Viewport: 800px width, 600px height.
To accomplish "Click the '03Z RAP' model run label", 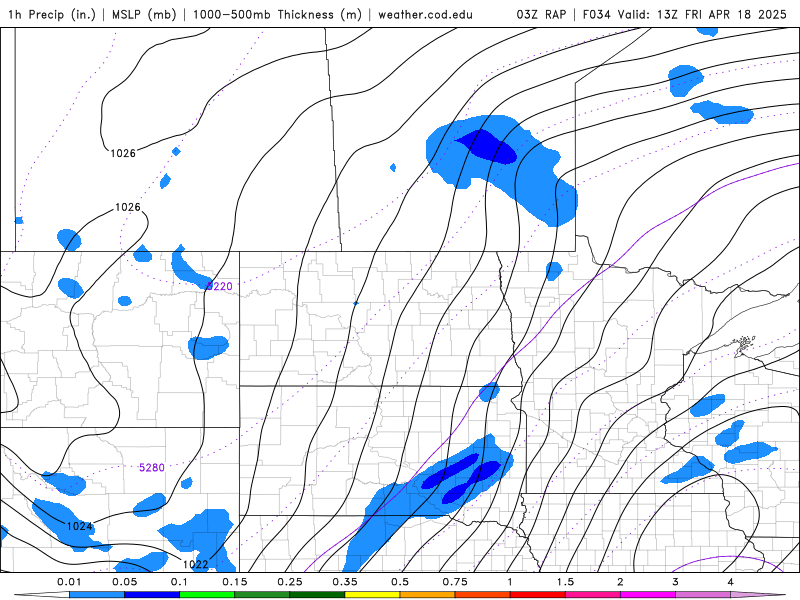I will (541, 14).
